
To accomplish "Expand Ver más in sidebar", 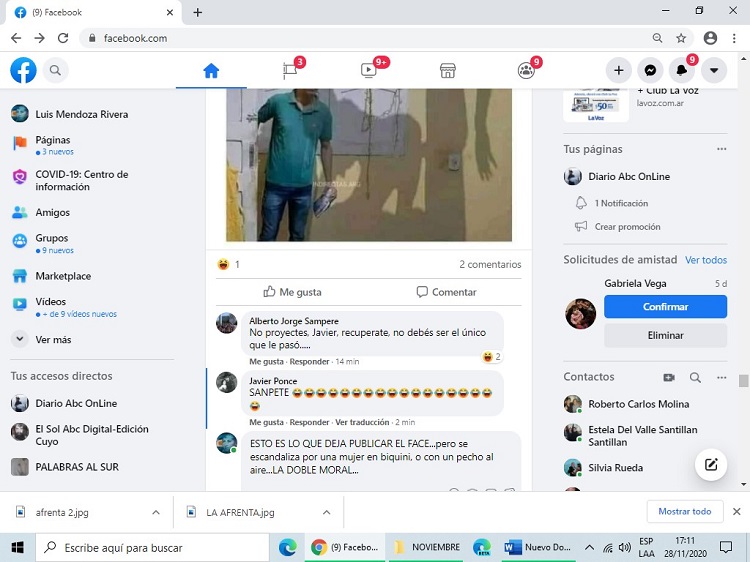I will [x=53, y=340].
